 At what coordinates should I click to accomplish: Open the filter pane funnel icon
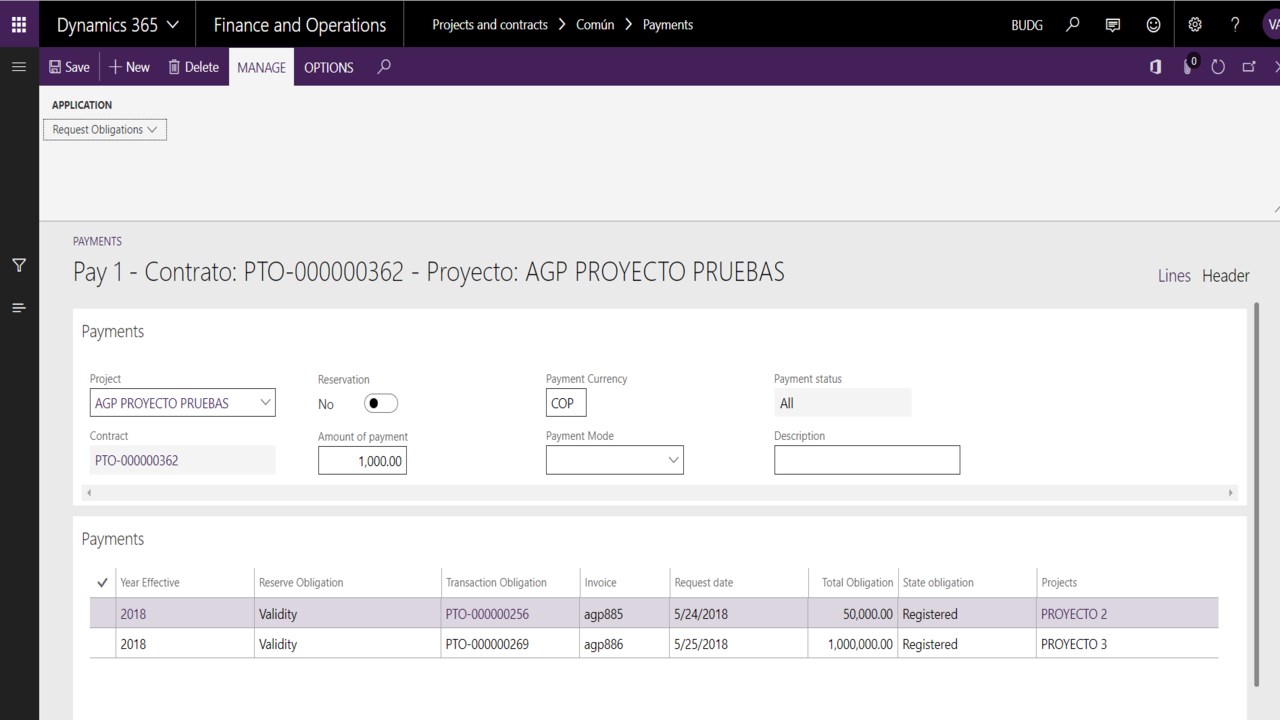click(18, 265)
